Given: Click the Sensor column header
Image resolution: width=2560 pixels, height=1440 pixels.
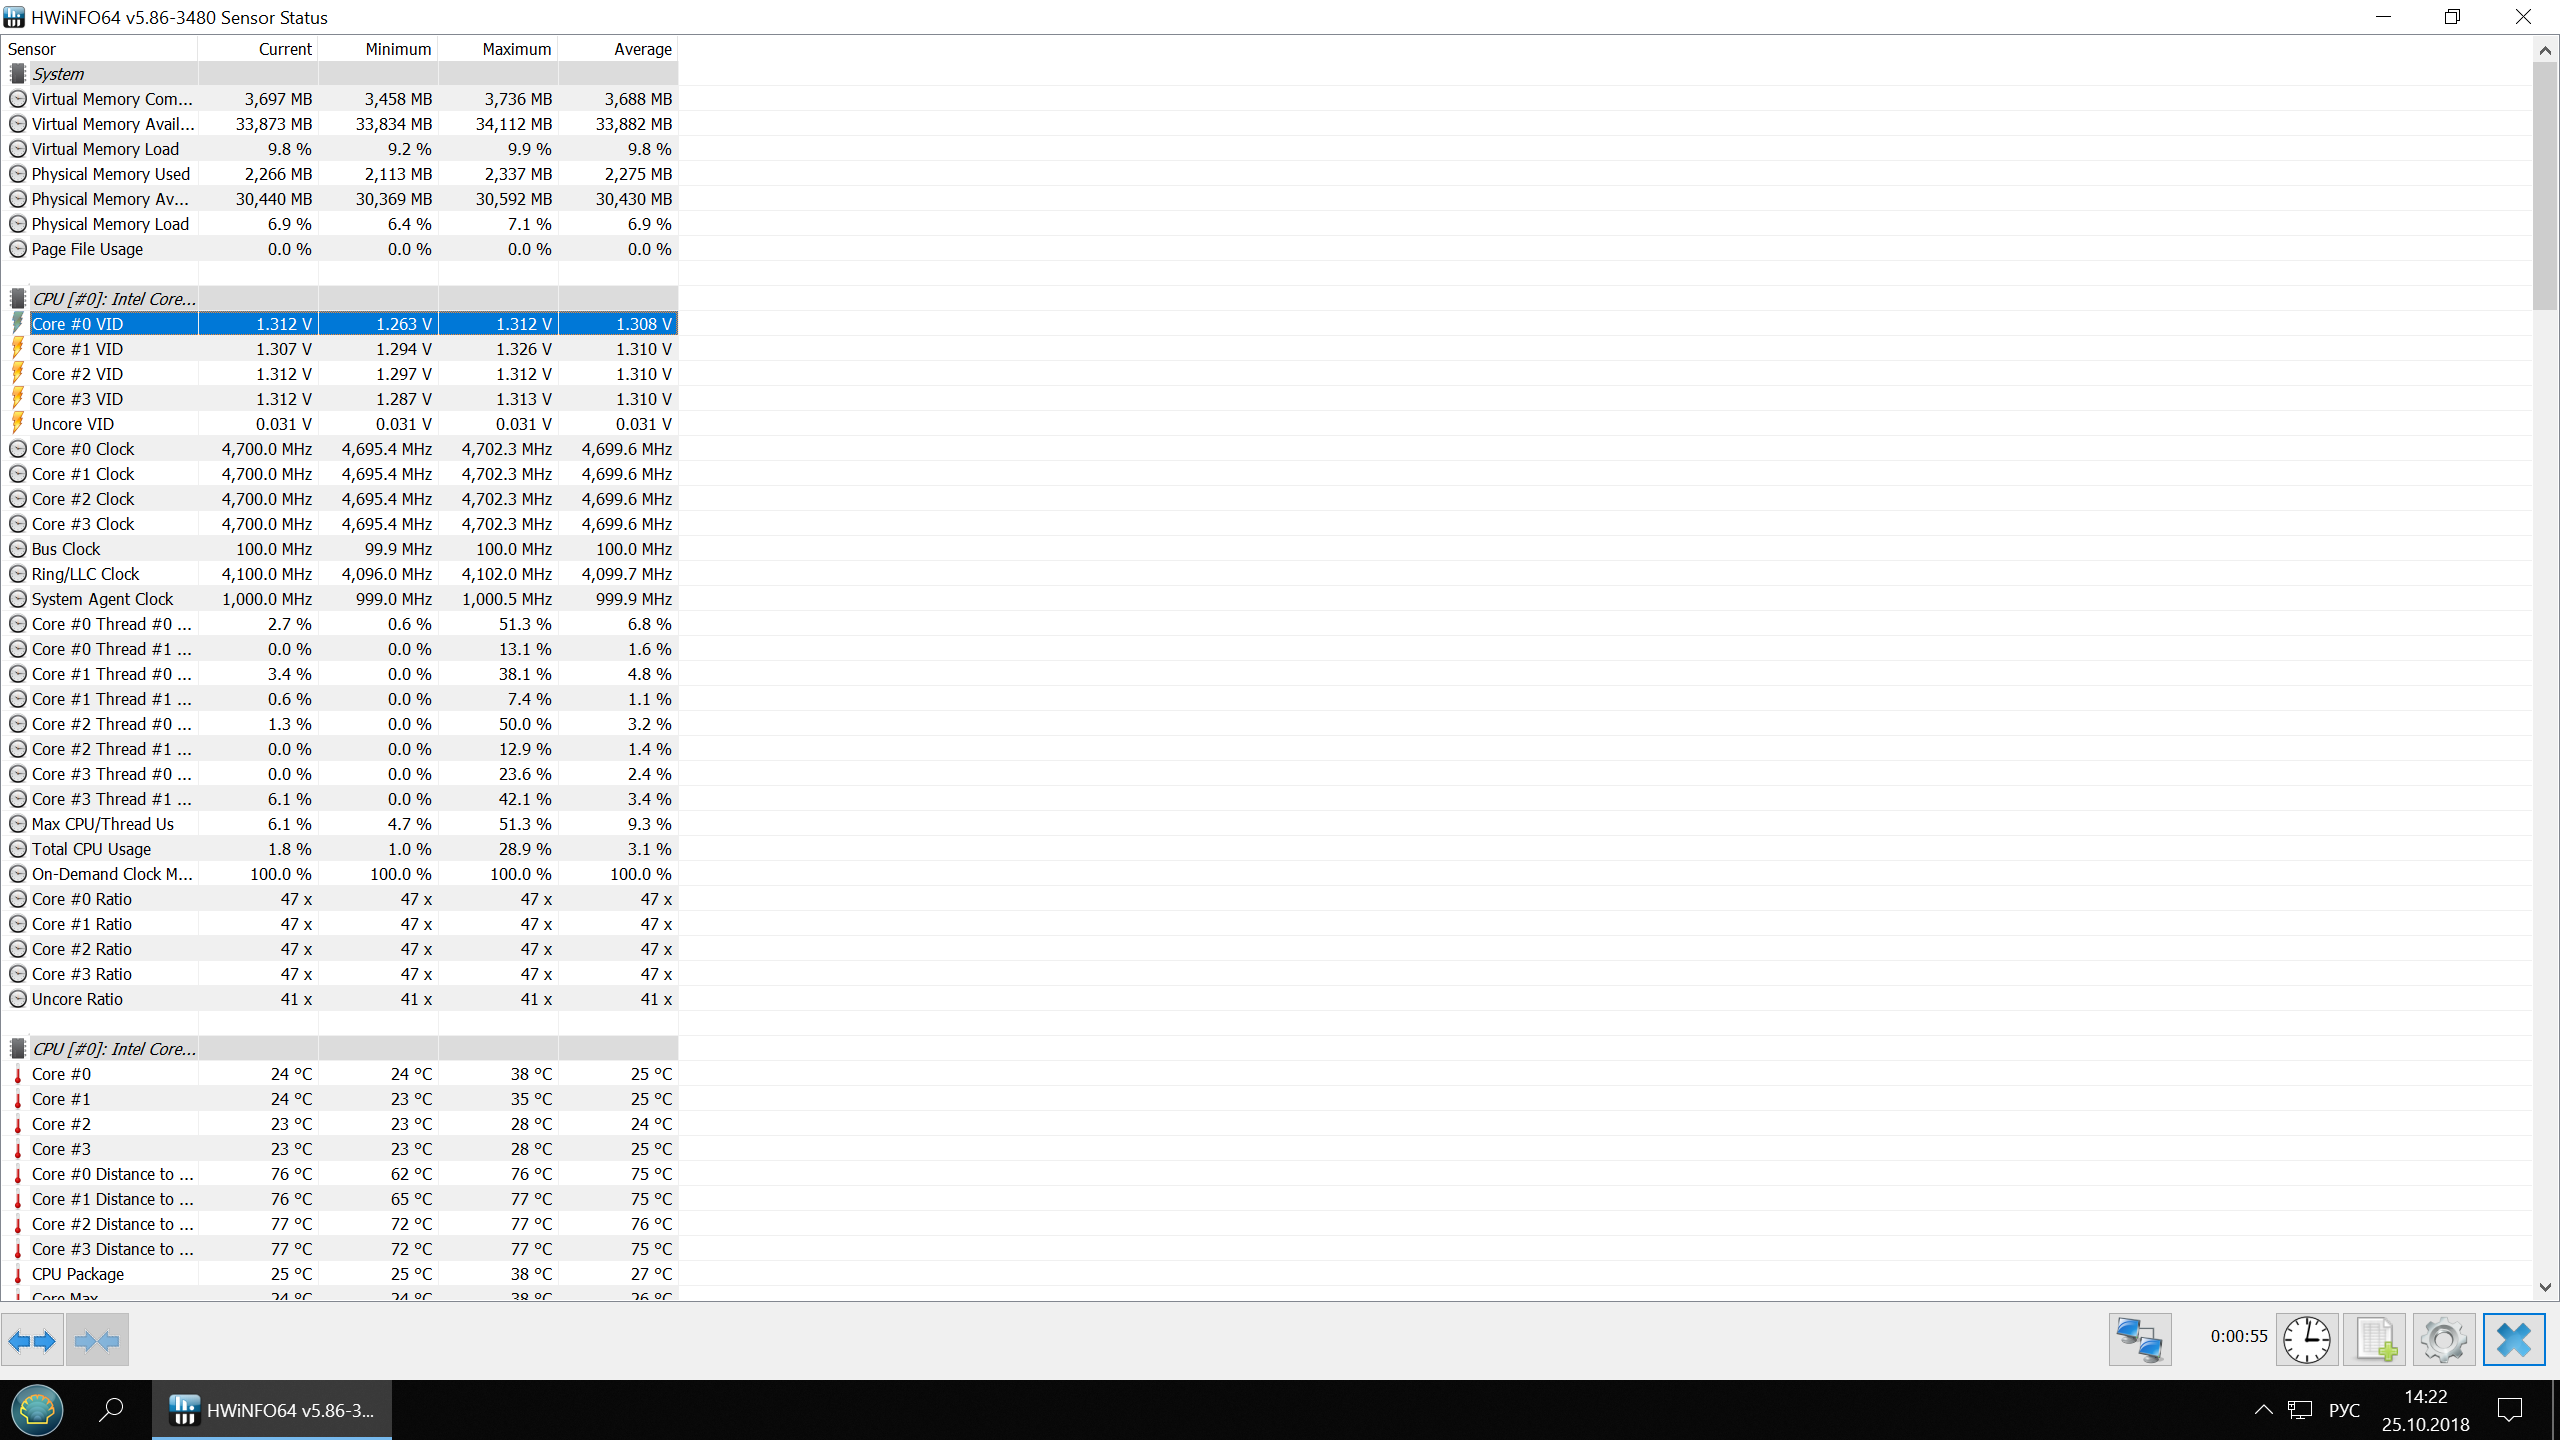Looking at the screenshot, I should 32,49.
